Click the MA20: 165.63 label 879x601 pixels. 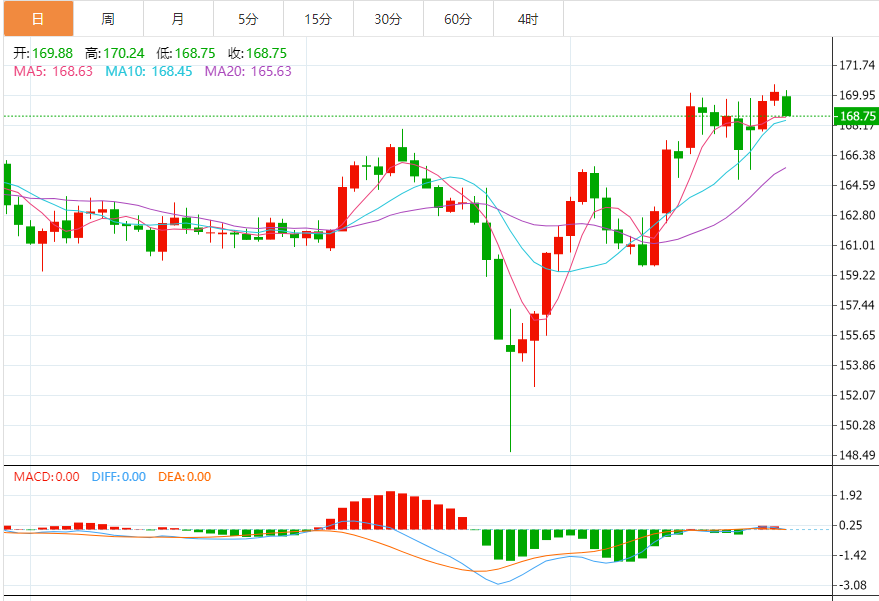248,71
